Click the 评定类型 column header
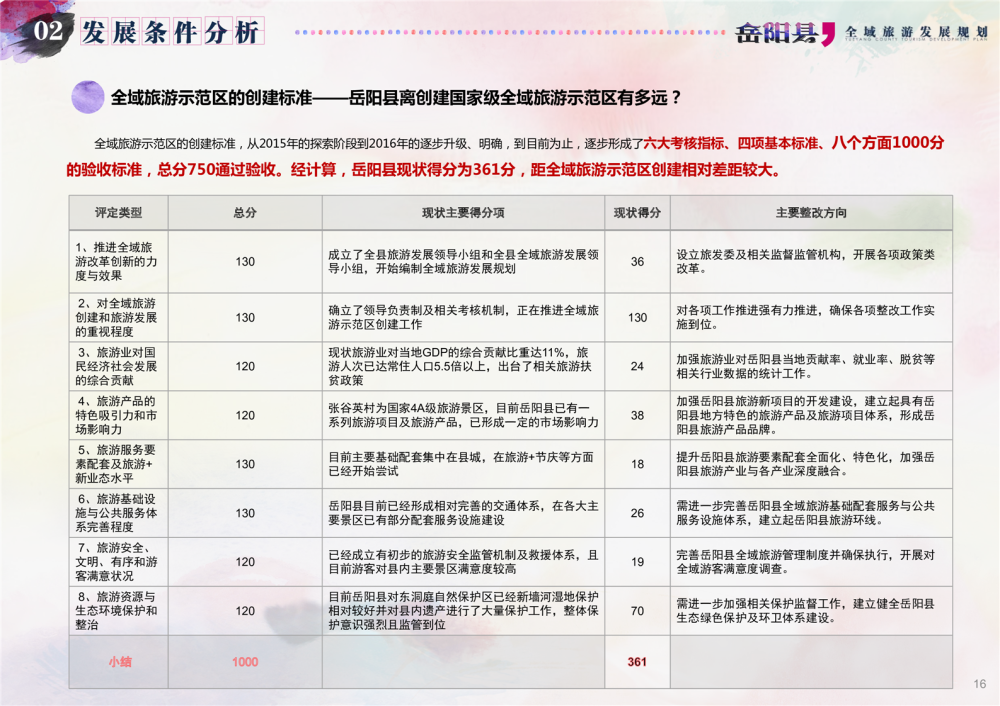Viewport: 1000px width, 706px height. (x=118, y=213)
